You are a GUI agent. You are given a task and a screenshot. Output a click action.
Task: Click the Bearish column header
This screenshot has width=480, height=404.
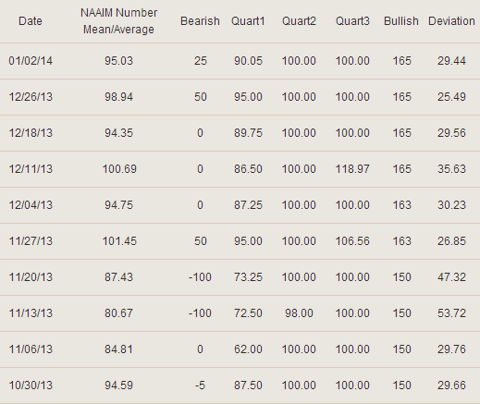[x=200, y=21]
